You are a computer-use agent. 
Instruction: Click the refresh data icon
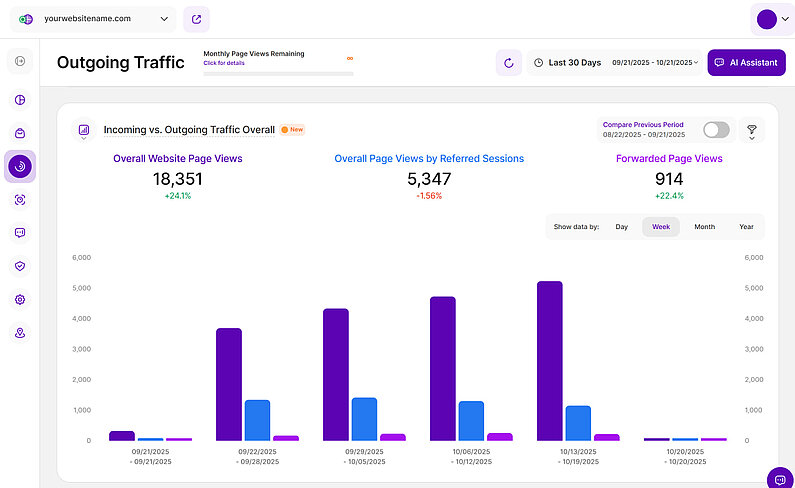coord(509,63)
